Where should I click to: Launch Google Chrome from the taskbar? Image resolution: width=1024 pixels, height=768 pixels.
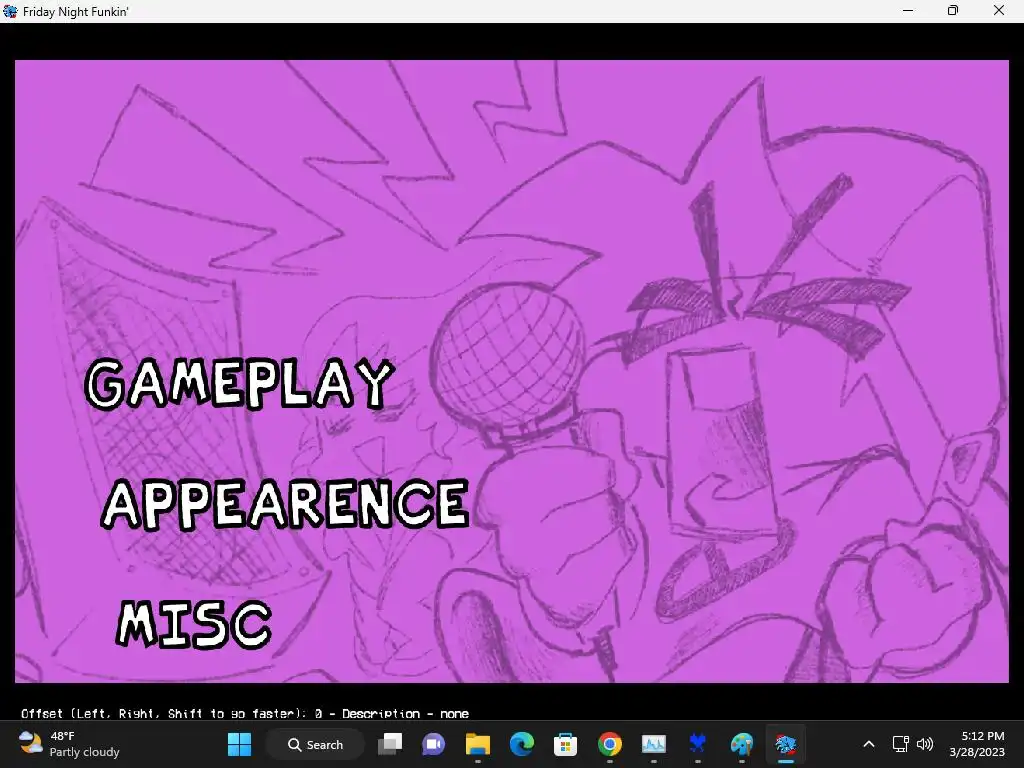pyautogui.click(x=609, y=744)
